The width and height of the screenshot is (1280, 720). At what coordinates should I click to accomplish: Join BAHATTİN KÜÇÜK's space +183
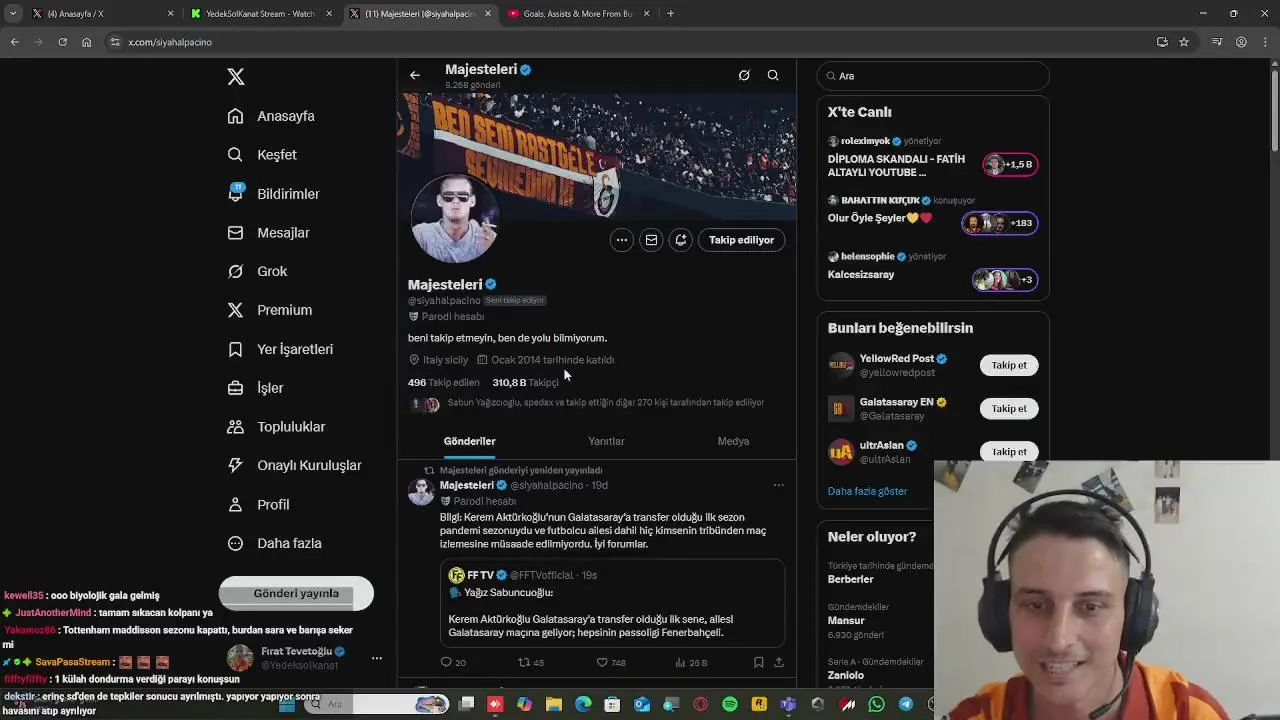coord(1000,223)
